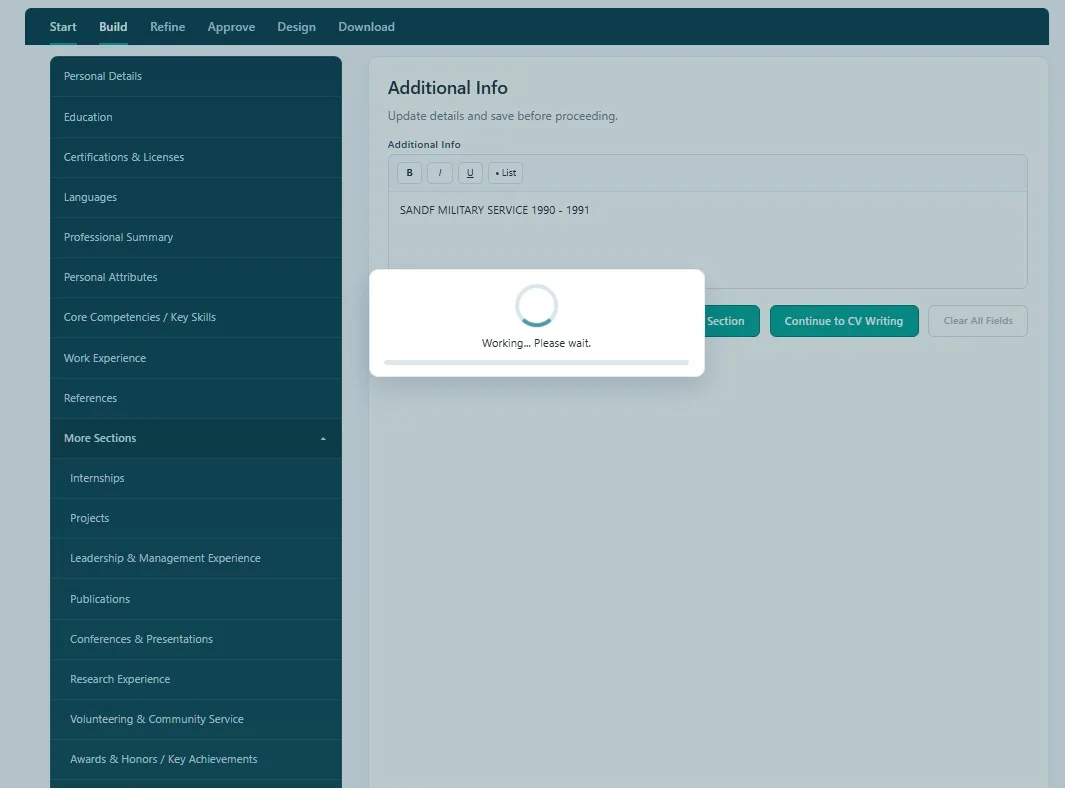Select Professional Summary section
Screen dimensions: 1065x790
[x=196, y=237]
